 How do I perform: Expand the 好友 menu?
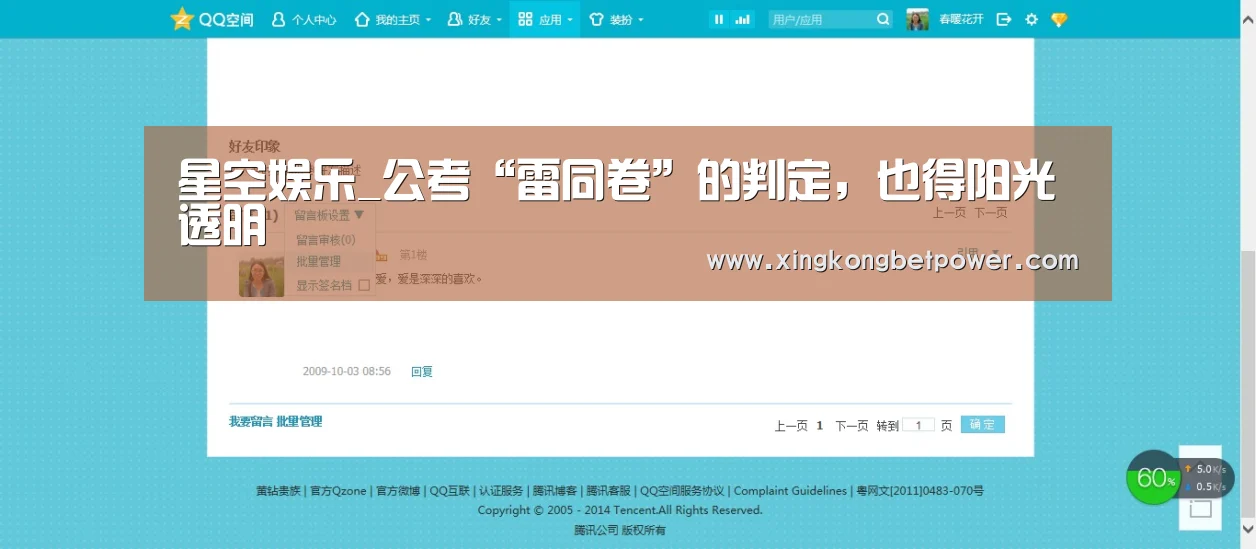(x=474, y=19)
